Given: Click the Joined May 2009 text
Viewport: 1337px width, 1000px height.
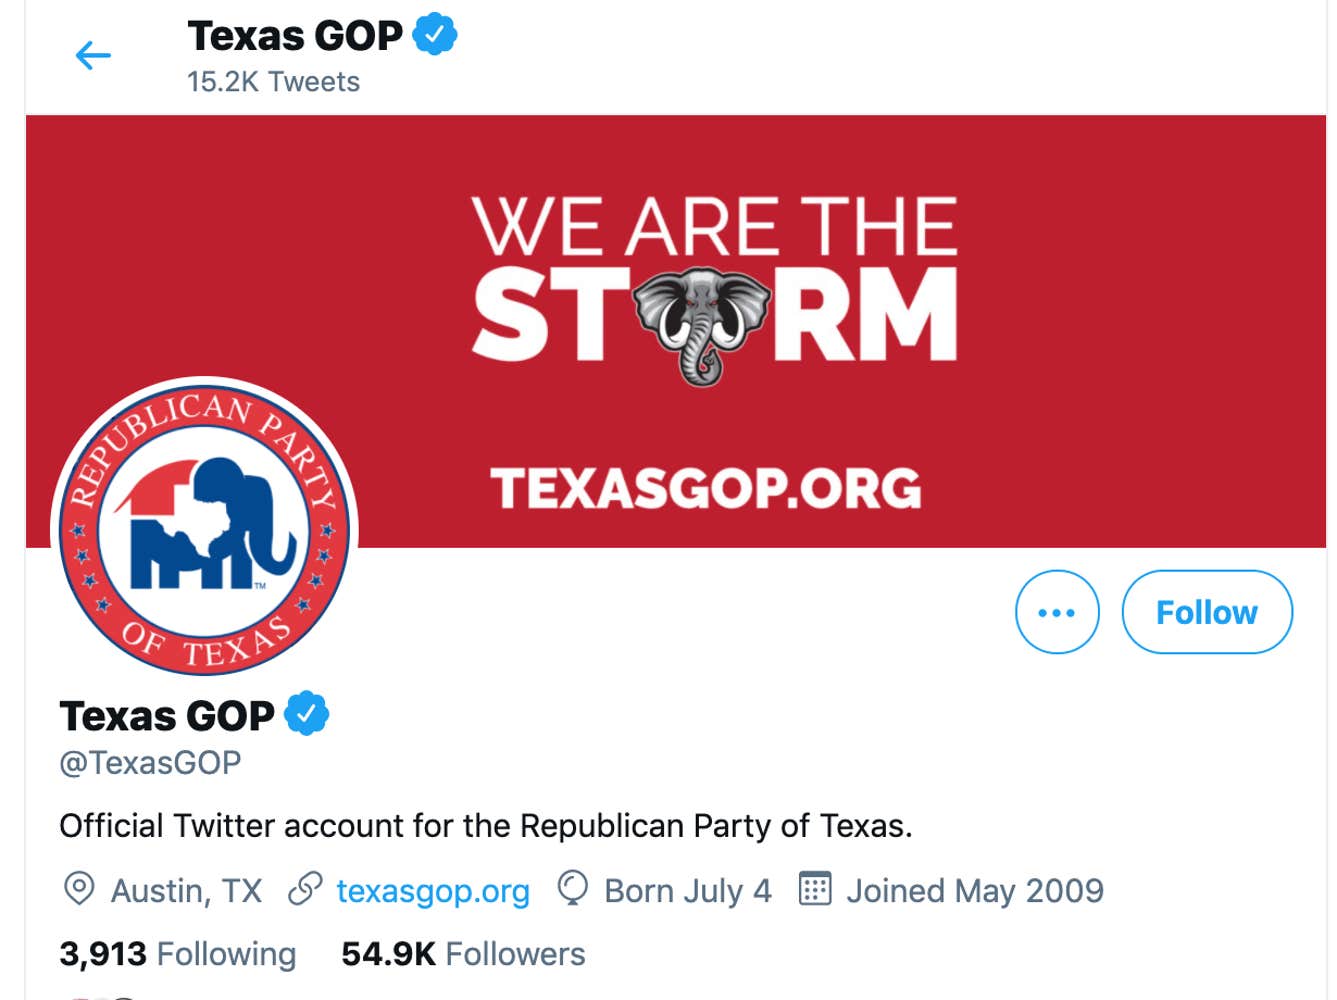Looking at the screenshot, I should click(x=975, y=890).
